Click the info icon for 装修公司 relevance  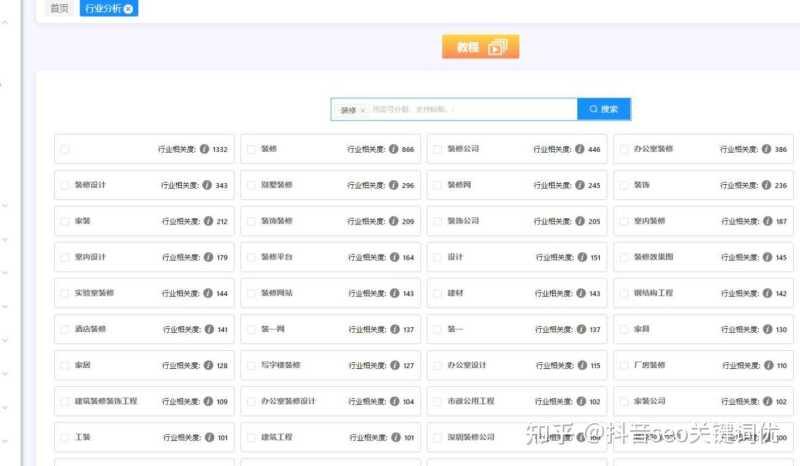(x=579, y=149)
